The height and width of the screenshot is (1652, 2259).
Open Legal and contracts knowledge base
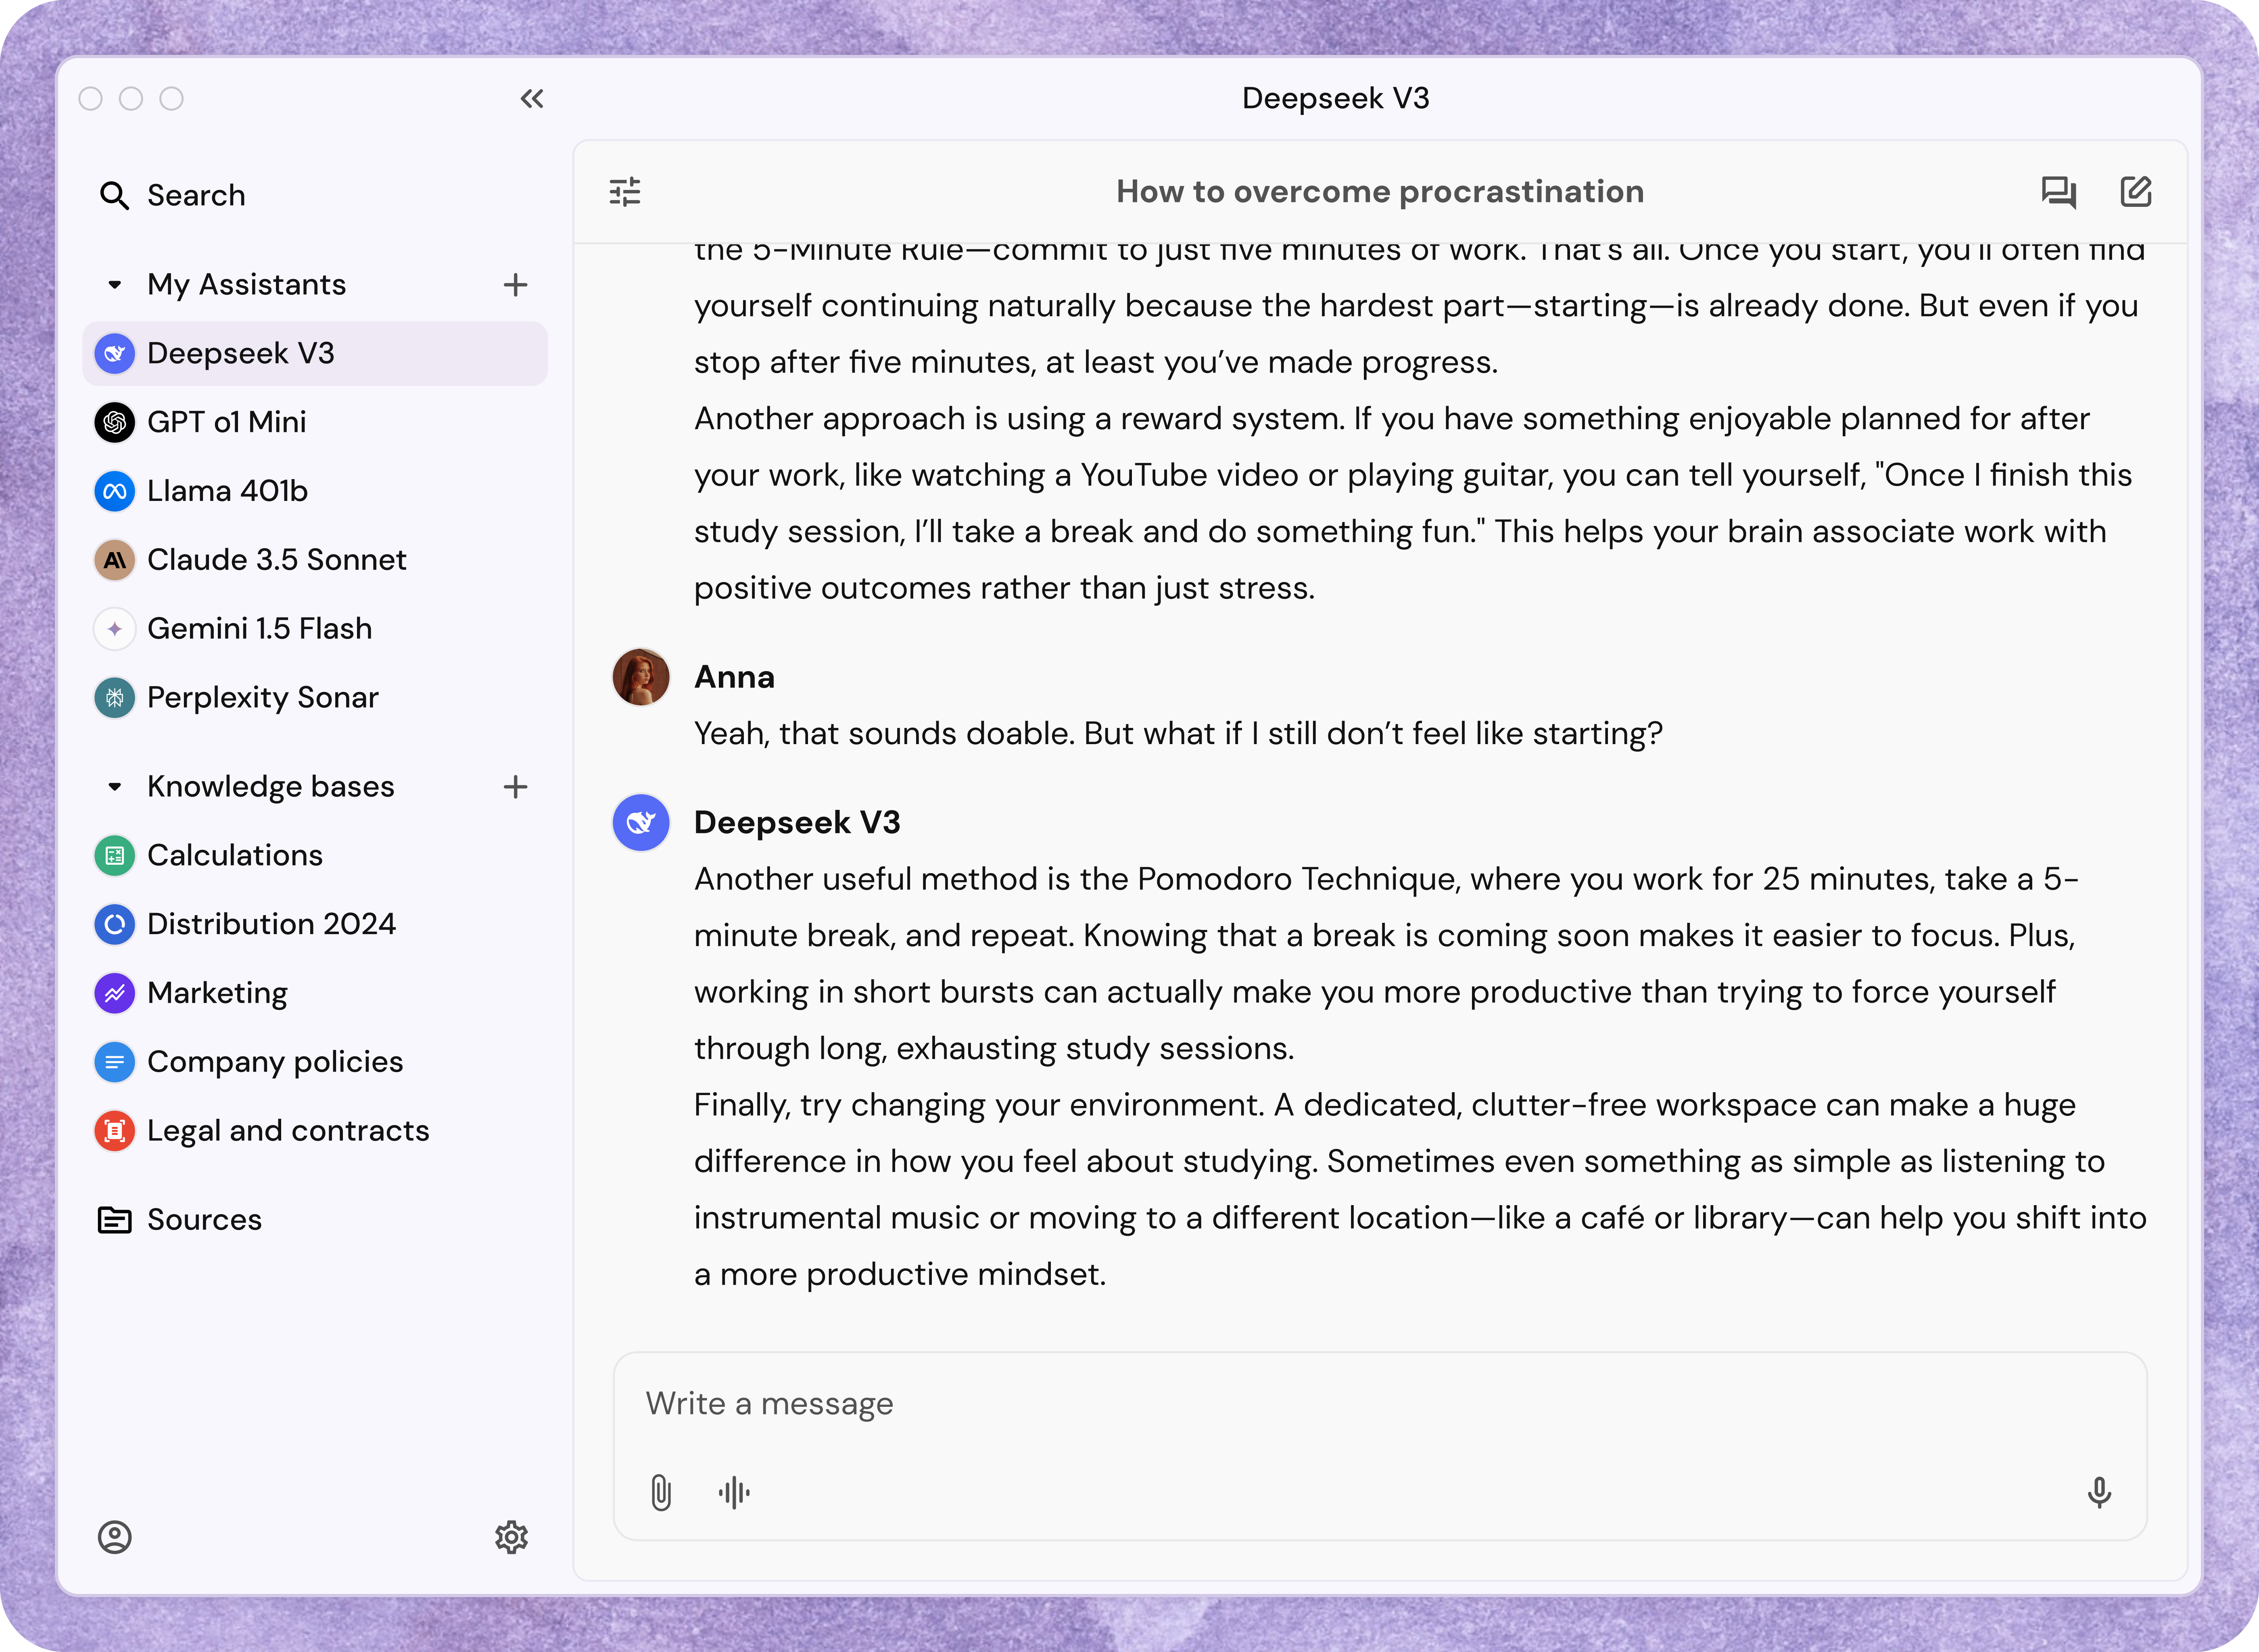315,1131
